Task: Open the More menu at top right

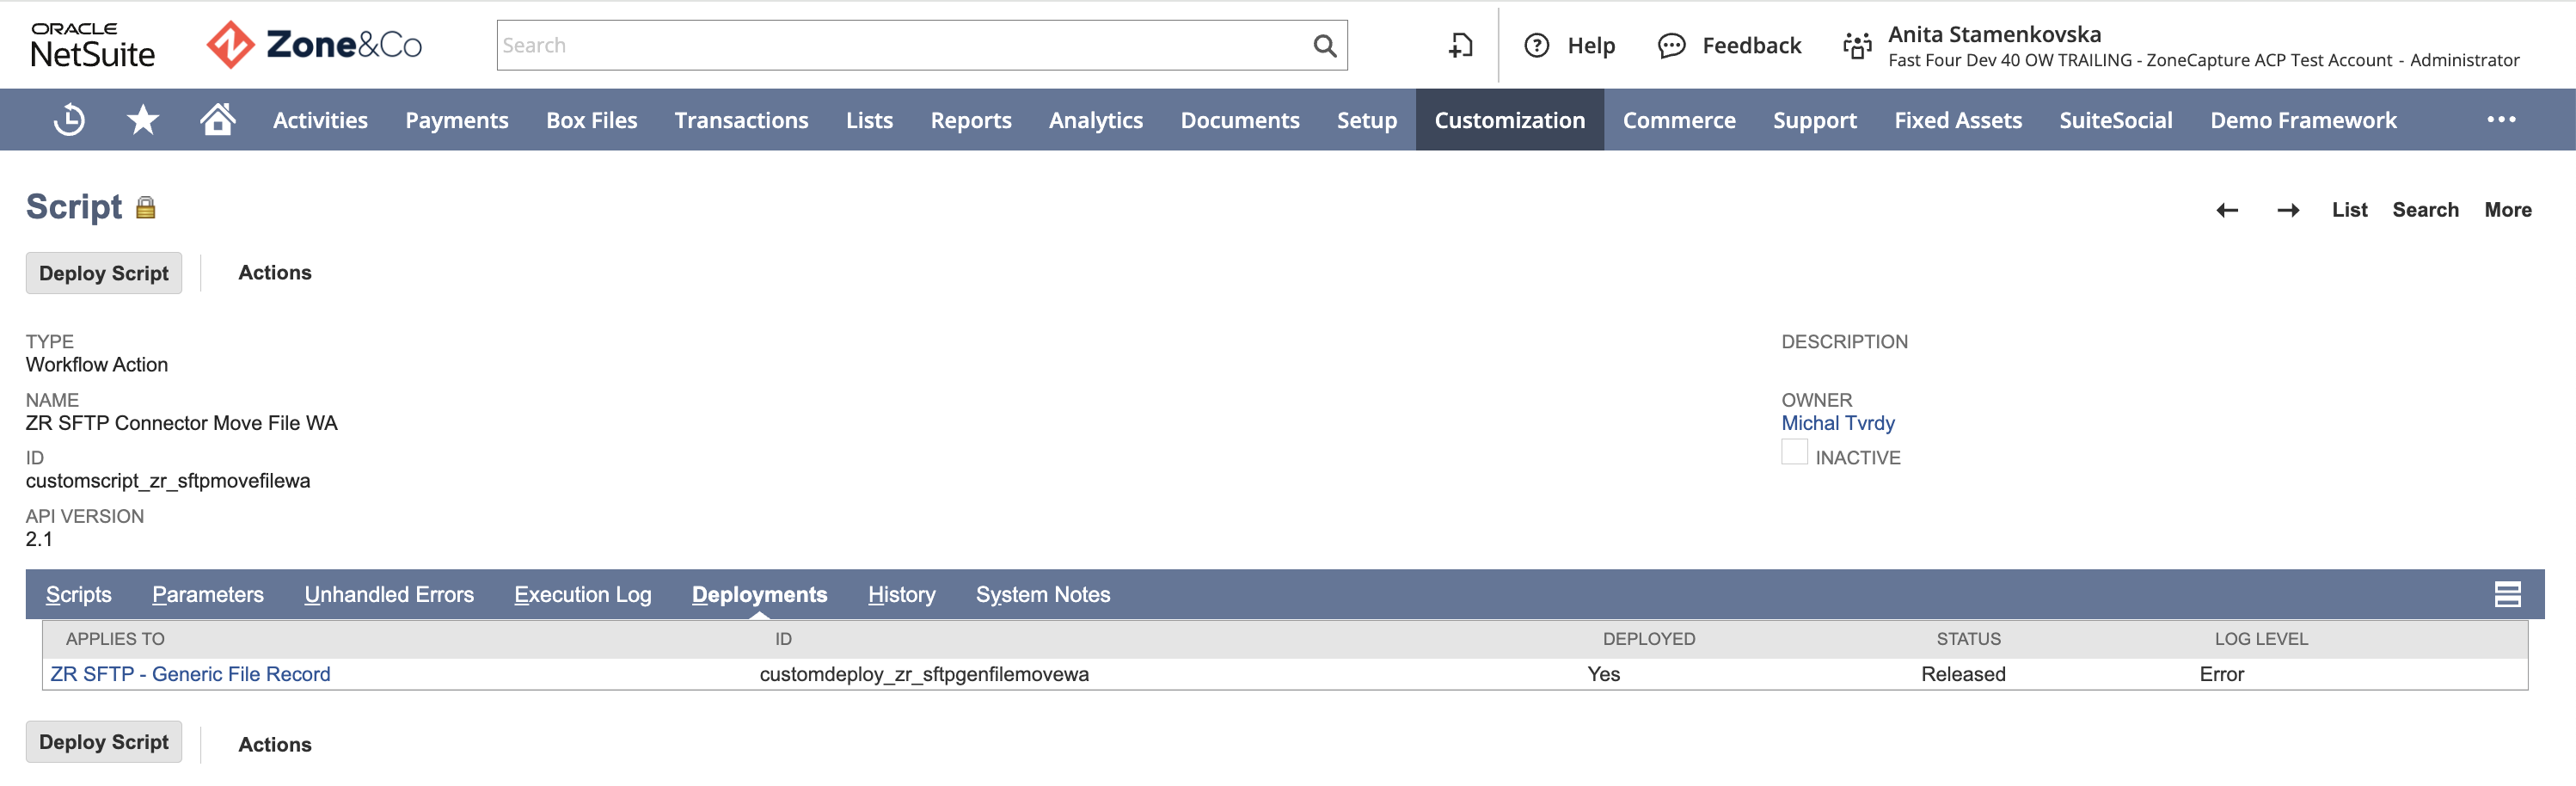Action: point(2508,210)
